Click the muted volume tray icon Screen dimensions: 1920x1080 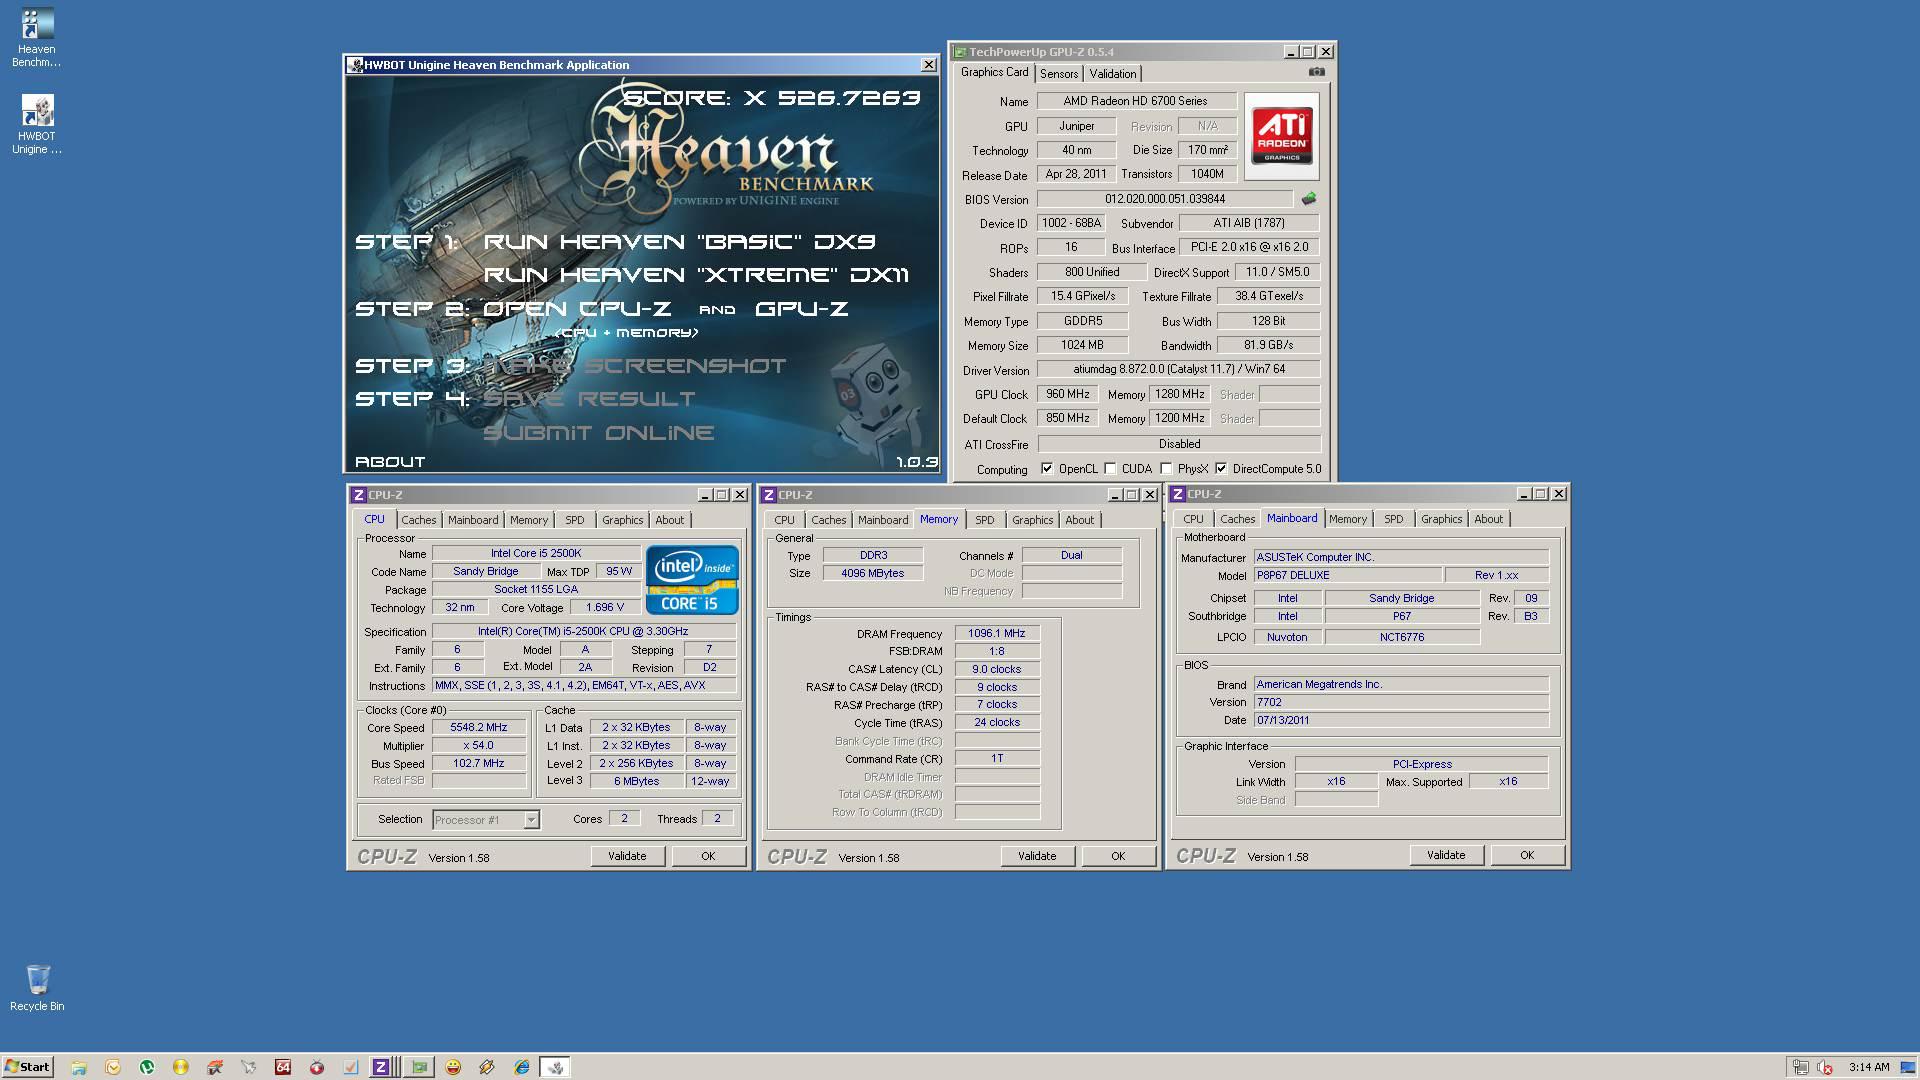tap(1825, 1067)
